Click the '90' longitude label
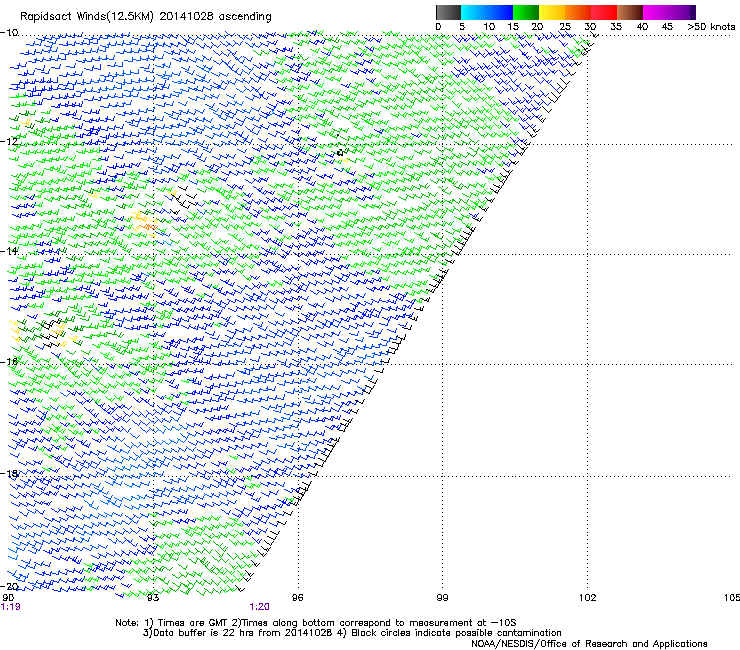Image resolution: width=740 pixels, height=650 pixels. 8,598
